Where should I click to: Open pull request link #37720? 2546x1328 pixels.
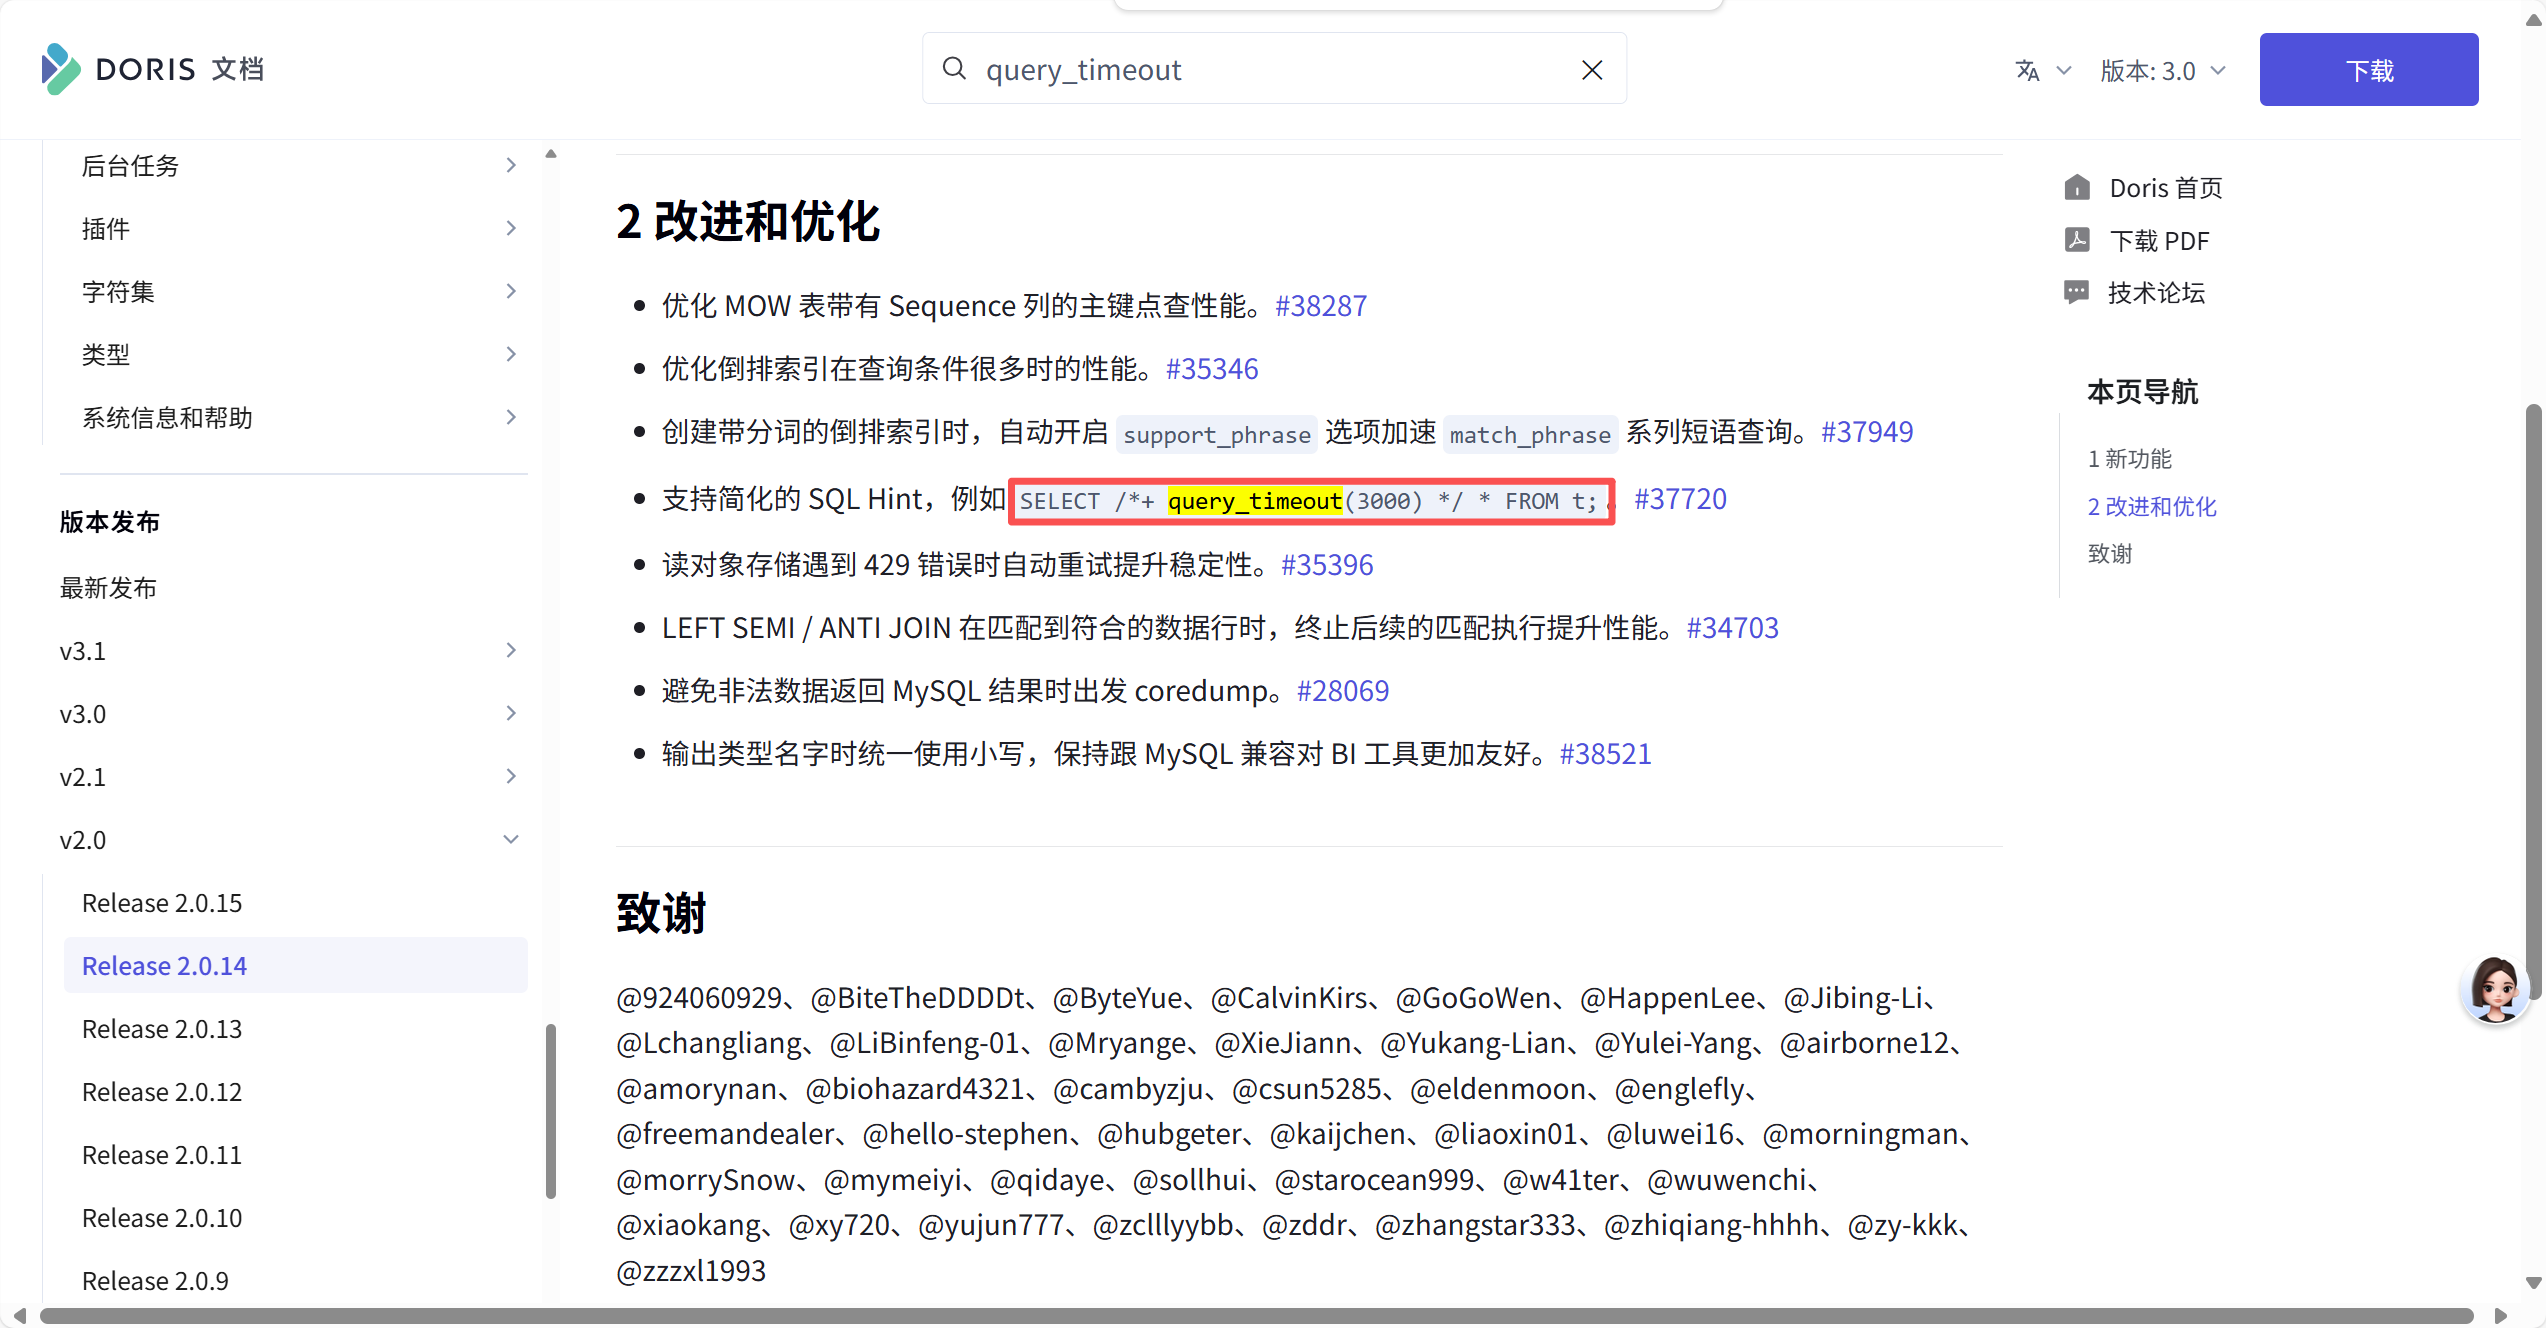[x=1680, y=499]
